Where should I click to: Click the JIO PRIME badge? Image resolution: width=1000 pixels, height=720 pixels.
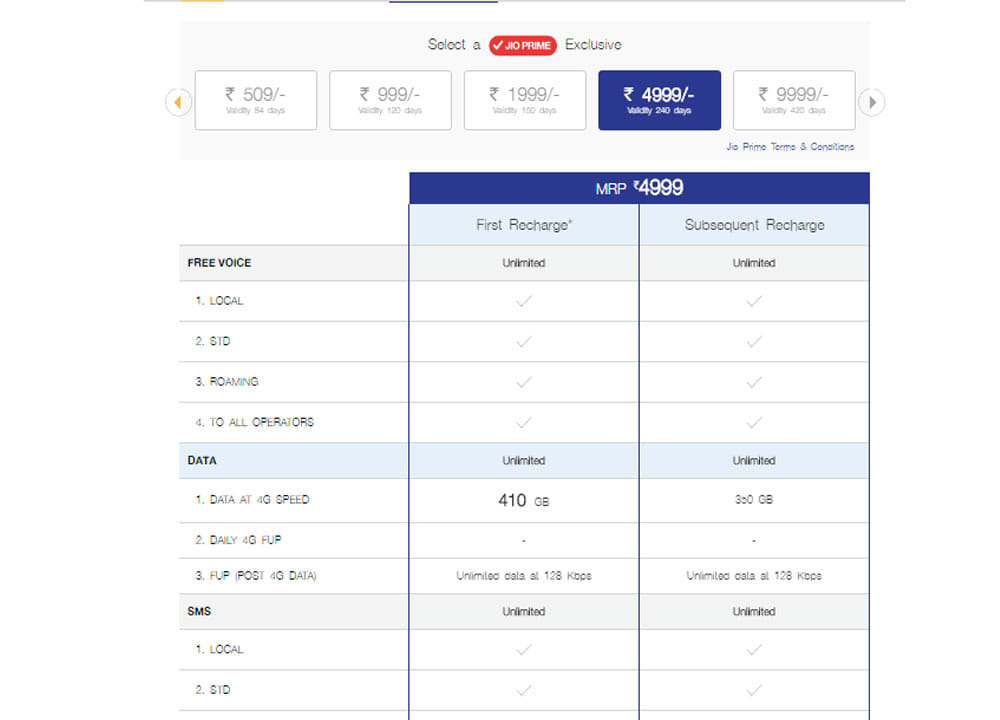pyautogui.click(x=523, y=45)
